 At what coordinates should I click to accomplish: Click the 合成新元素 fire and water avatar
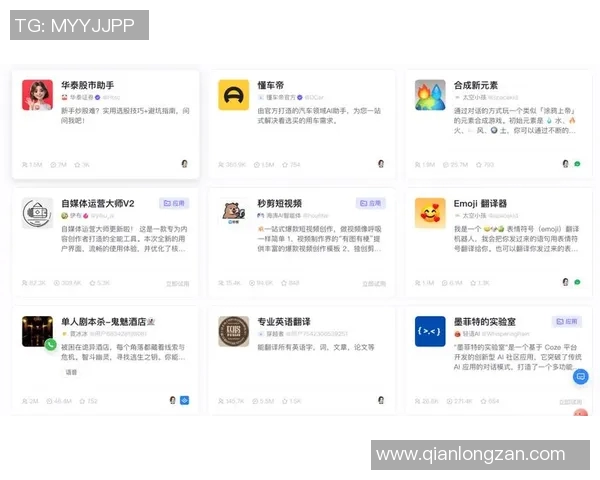point(430,95)
